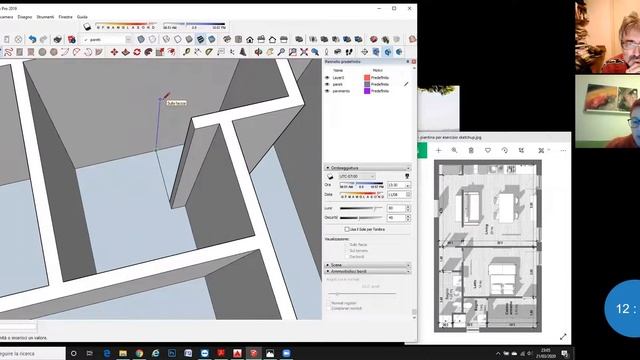This screenshot has width=640, height=360.
Task: Open the Guida menu
Action: click(82, 17)
